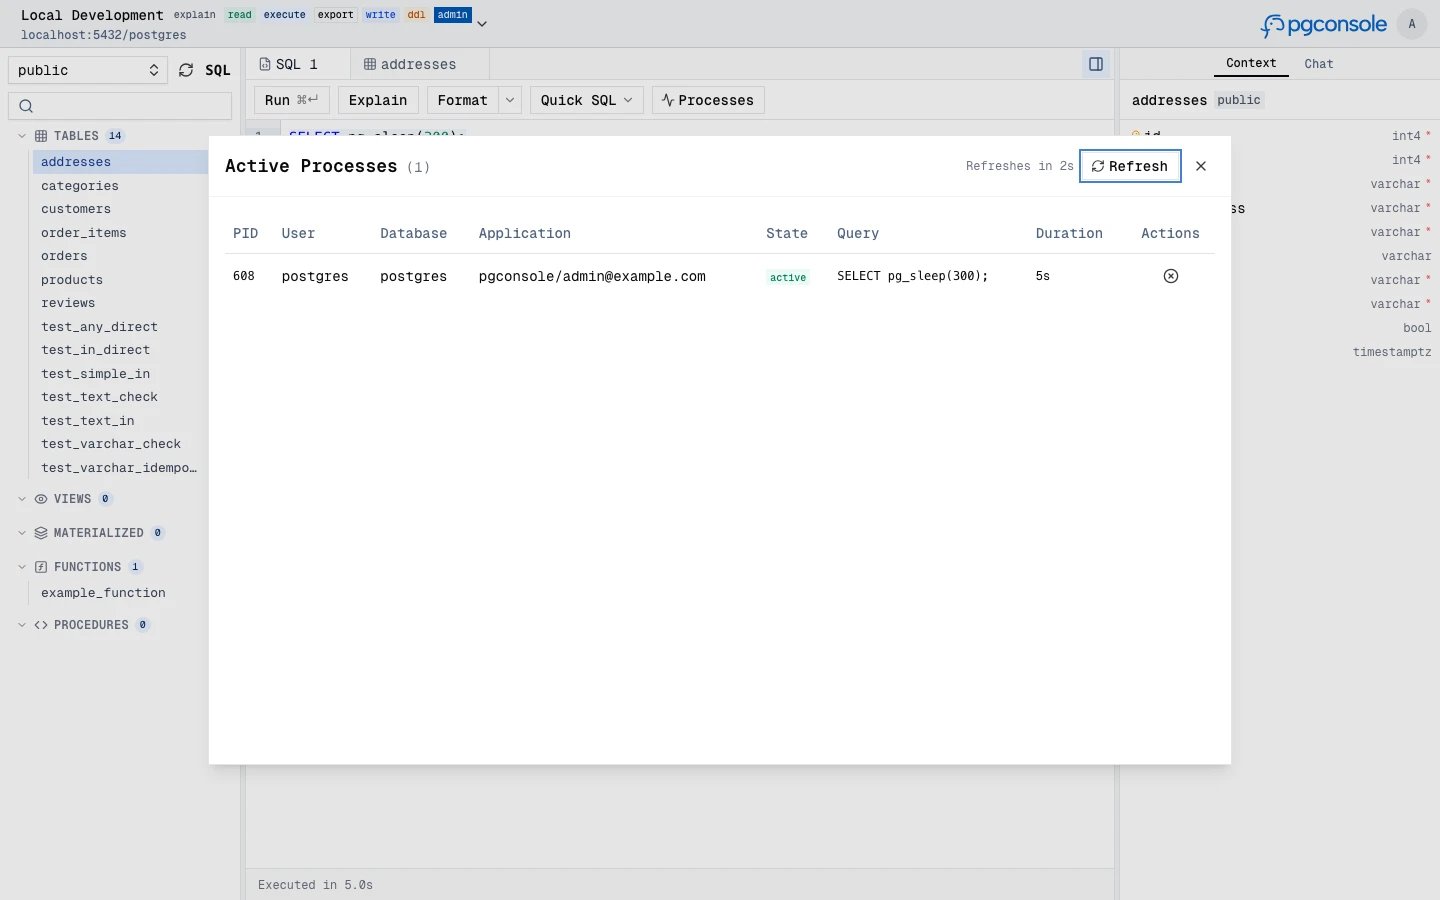1440x900 pixels.
Task: Cancel the pg_sleep process using the terminate icon
Action: point(1171,276)
